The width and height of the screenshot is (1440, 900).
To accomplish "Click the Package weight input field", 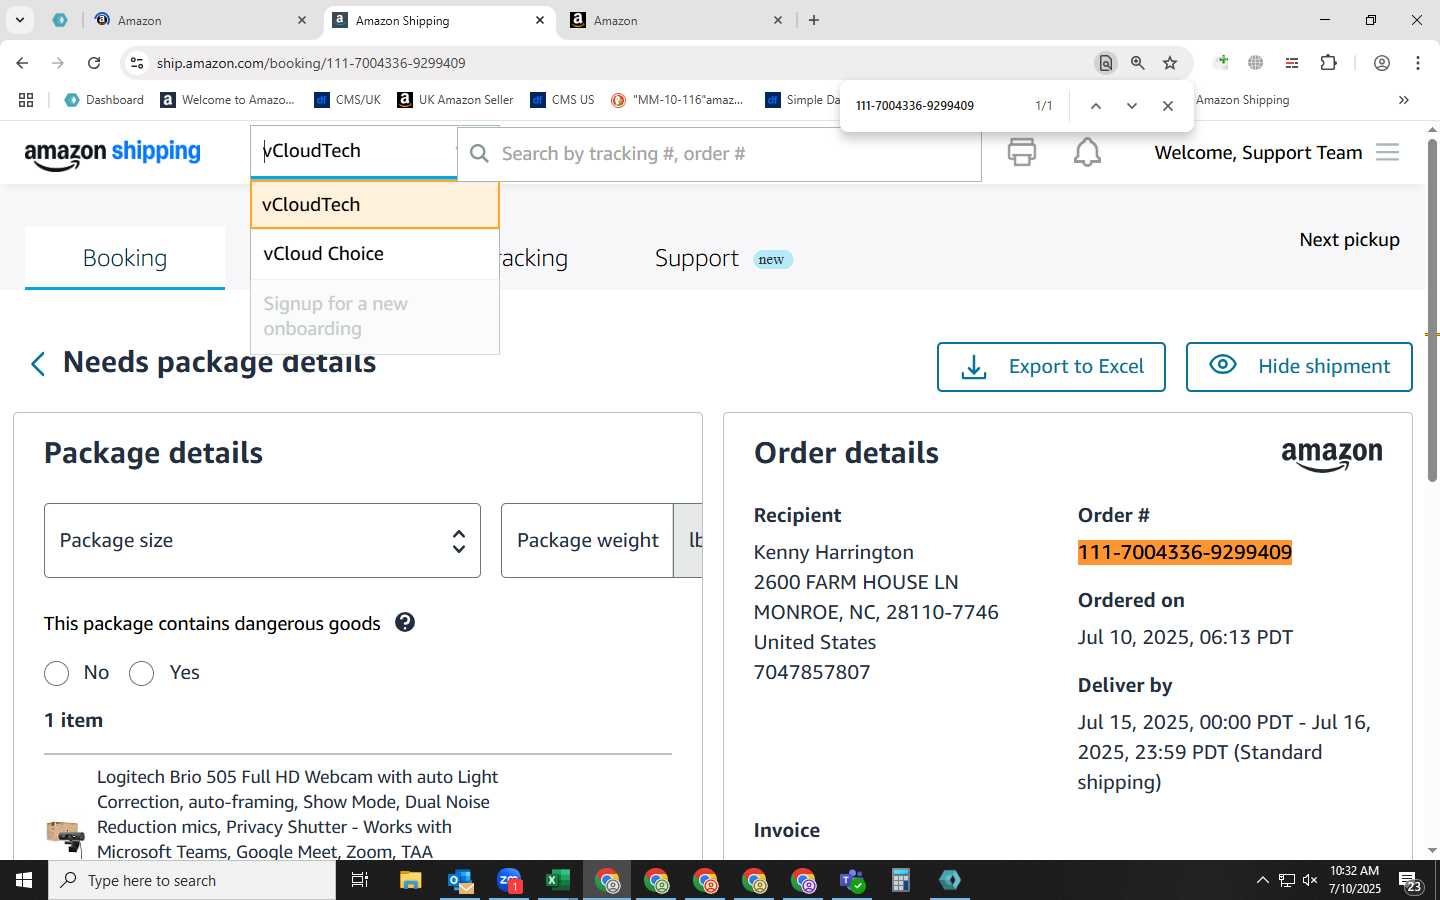I will tap(587, 540).
